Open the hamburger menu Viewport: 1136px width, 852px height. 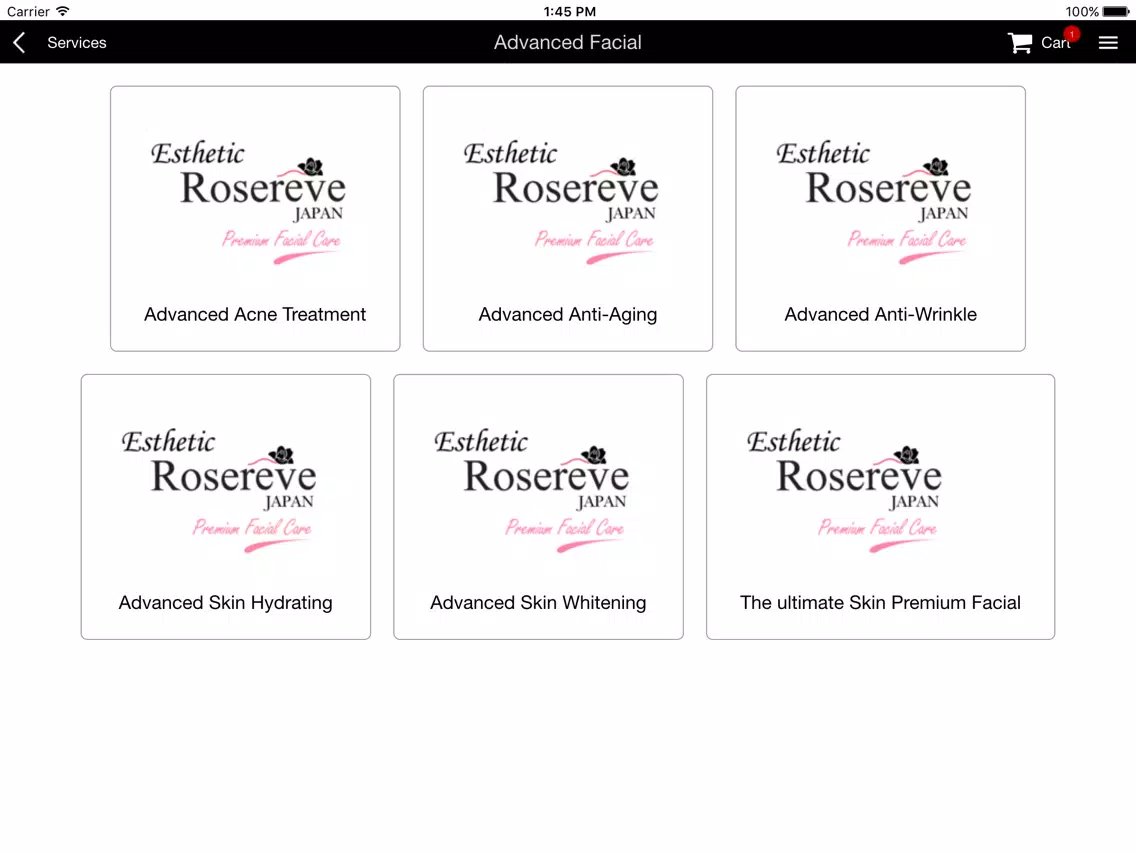pyautogui.click(x=1108, y=43)
